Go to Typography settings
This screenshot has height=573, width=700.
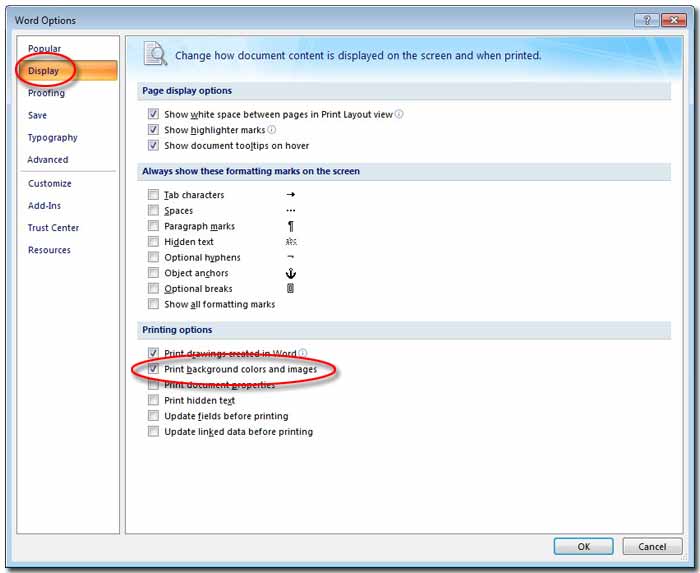(52, 137)
